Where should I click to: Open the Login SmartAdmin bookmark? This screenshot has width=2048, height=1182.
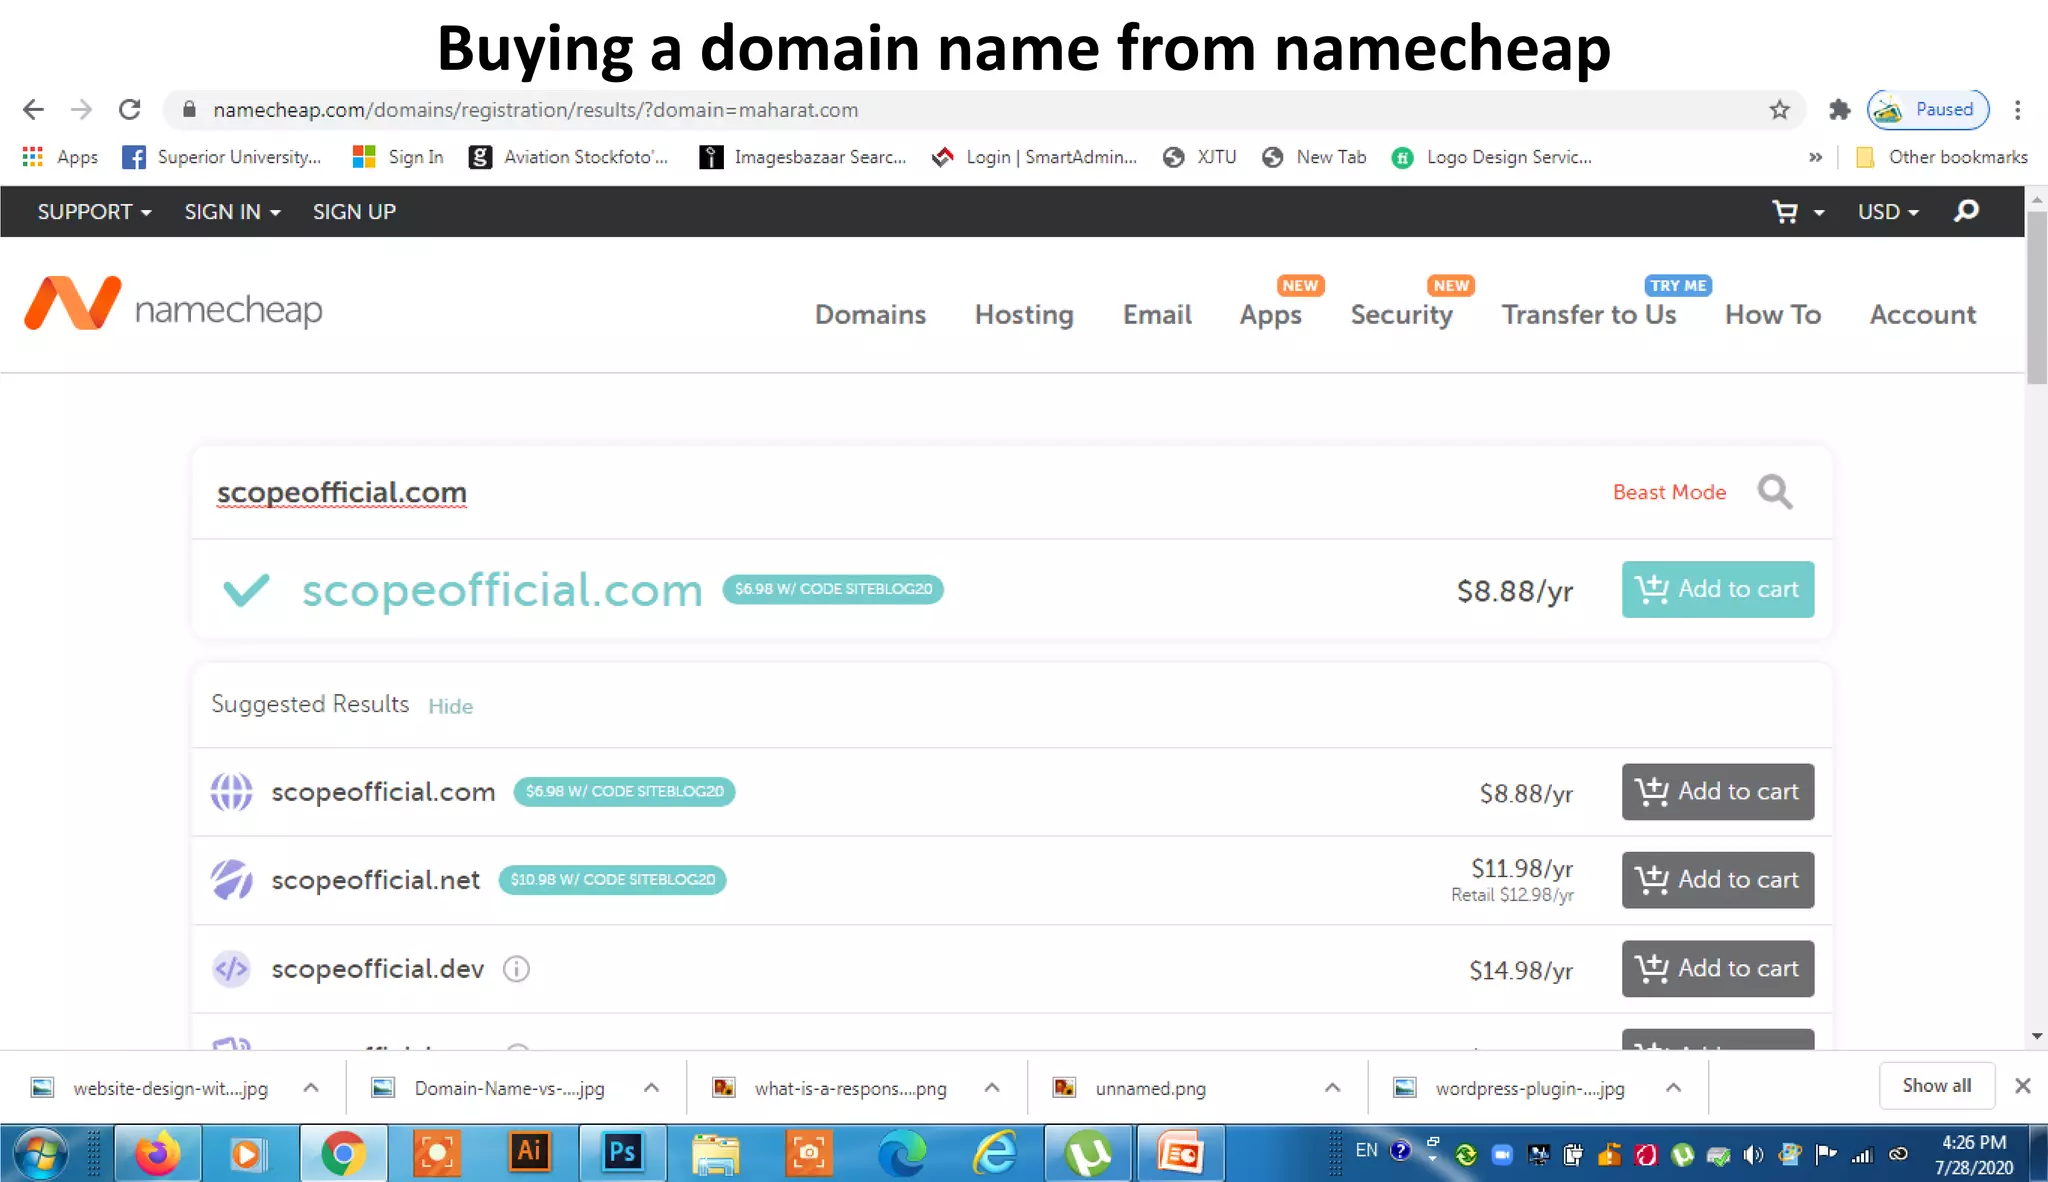[x=1034, y=157]
